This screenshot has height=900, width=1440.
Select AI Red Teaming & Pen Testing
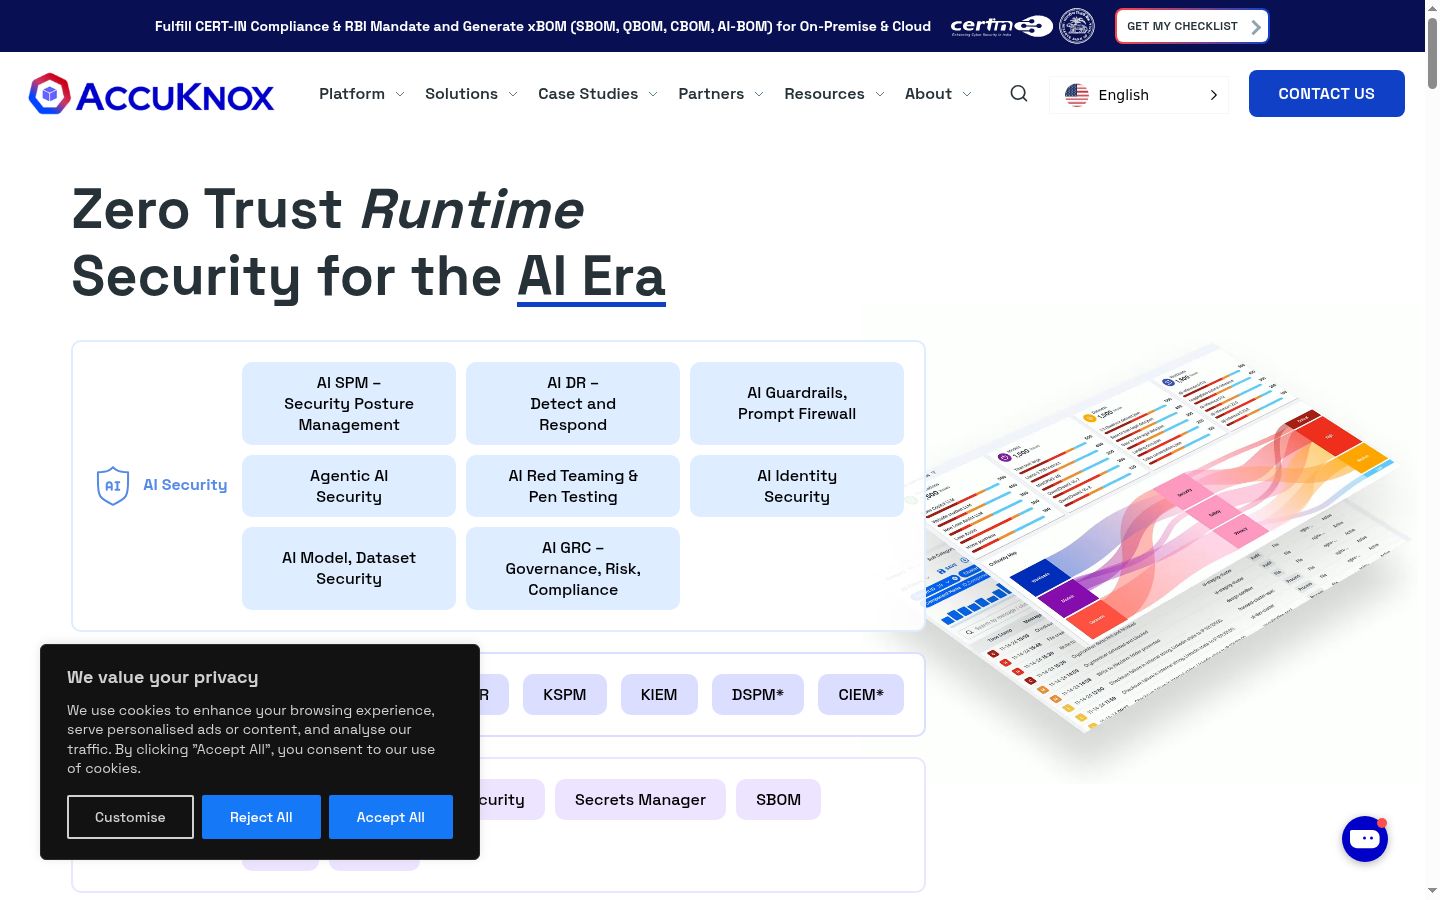[573, 486]
